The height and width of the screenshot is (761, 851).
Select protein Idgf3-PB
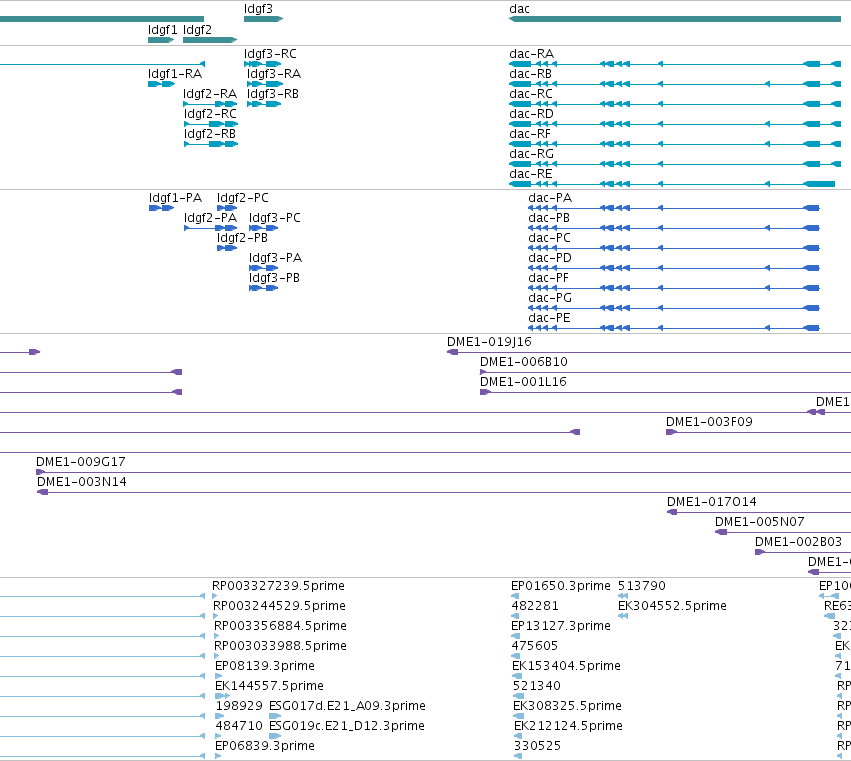coord(263,288)
